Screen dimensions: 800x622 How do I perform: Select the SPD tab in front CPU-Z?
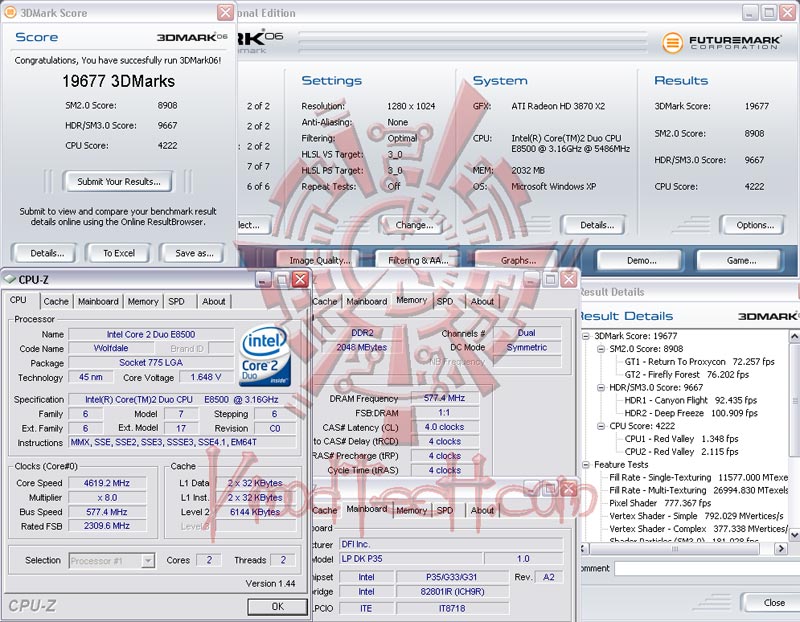(x=177, y=302)
